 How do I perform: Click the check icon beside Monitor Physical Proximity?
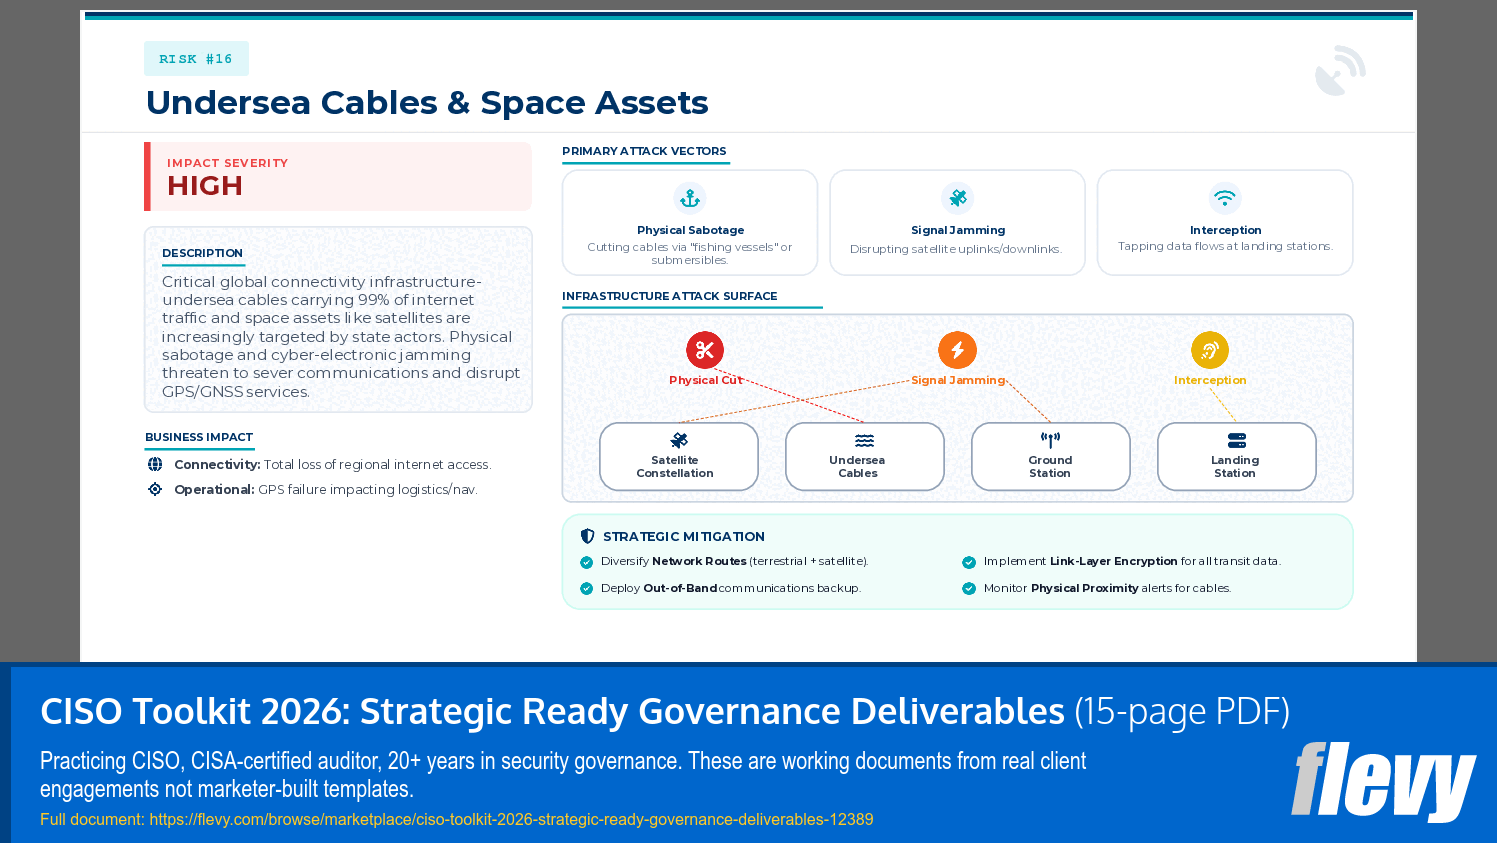[969, 589]
